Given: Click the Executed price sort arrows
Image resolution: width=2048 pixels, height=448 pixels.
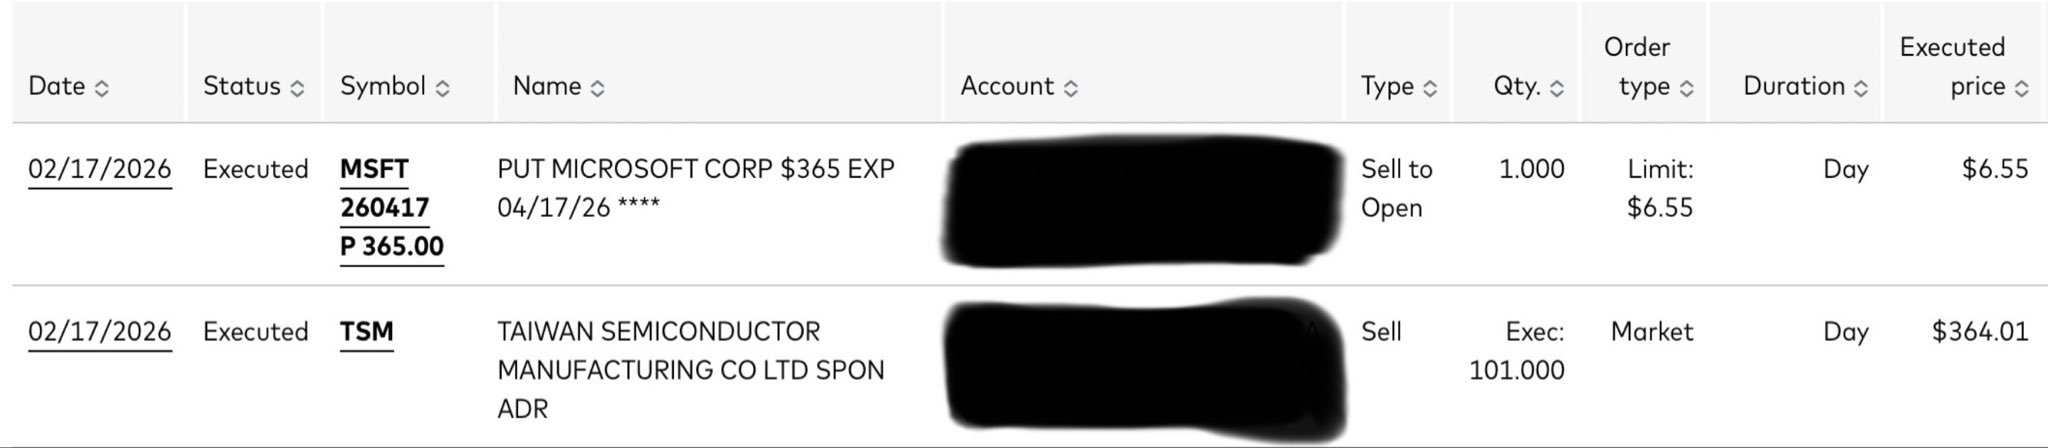Looking at the screenshot, I should point(2021,88).
